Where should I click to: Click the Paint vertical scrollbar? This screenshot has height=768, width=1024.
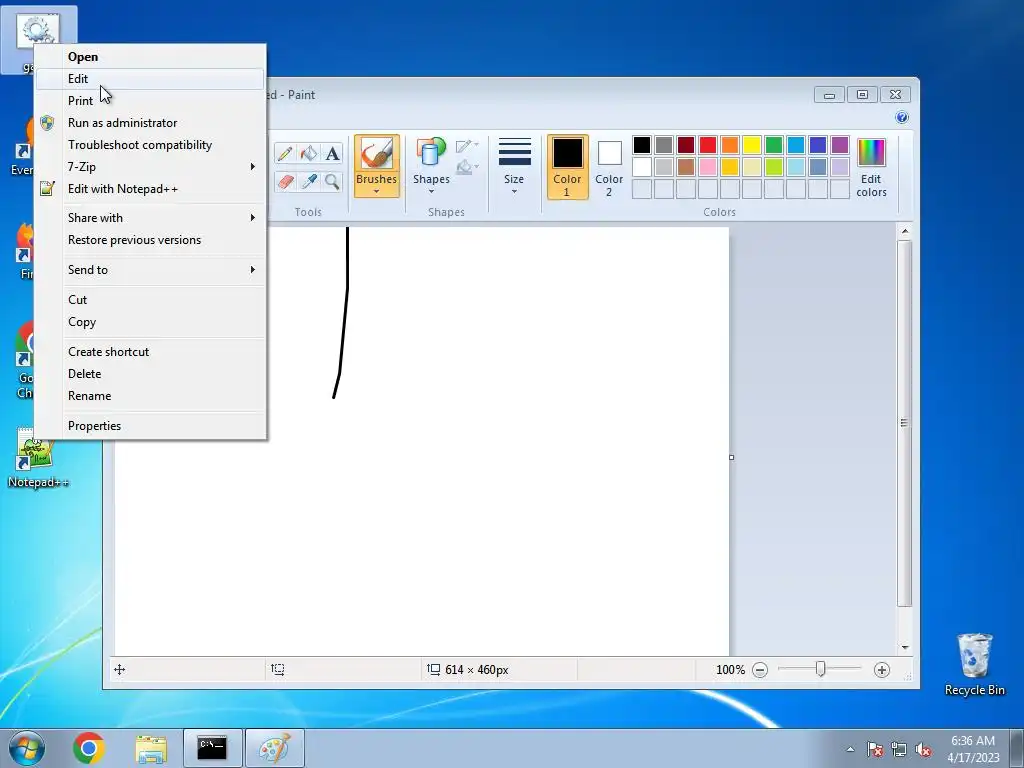(x=904, y=424)
